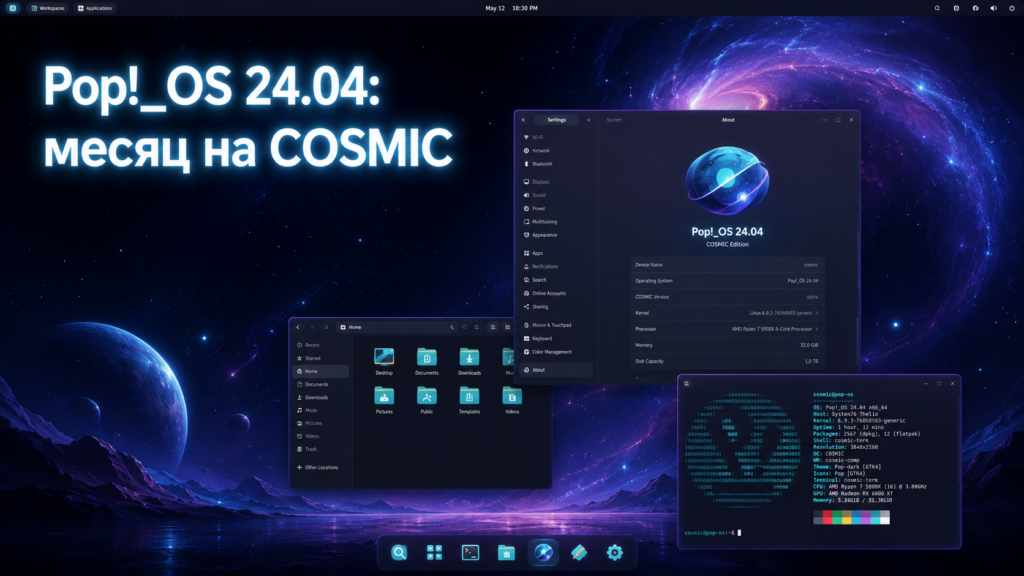The image size is (1024, 576).
Task: Select Downloads in the Files sidebar
Action: [320, 397]
